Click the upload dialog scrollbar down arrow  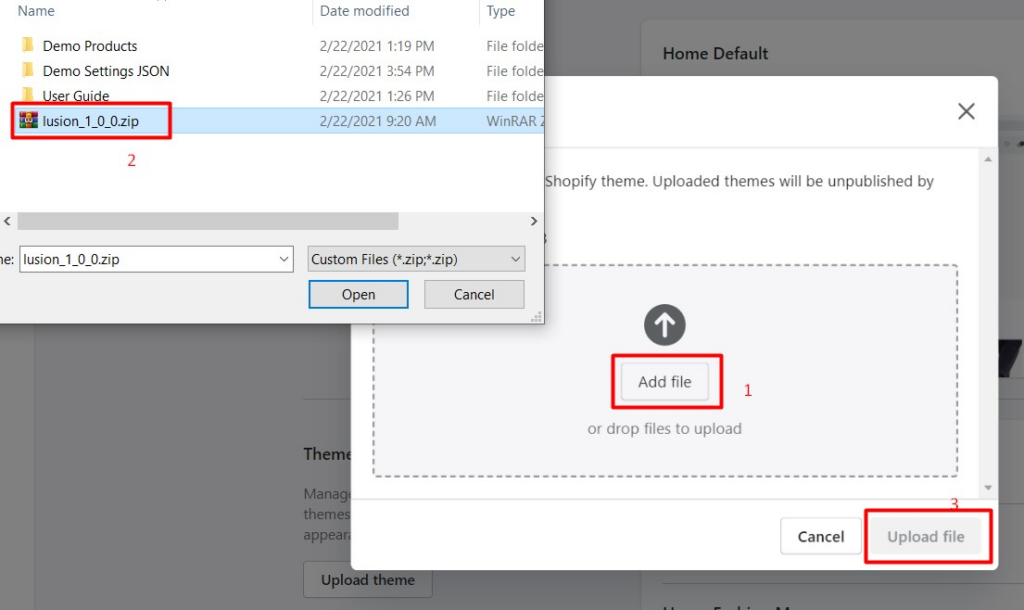[x=988, y=488]
